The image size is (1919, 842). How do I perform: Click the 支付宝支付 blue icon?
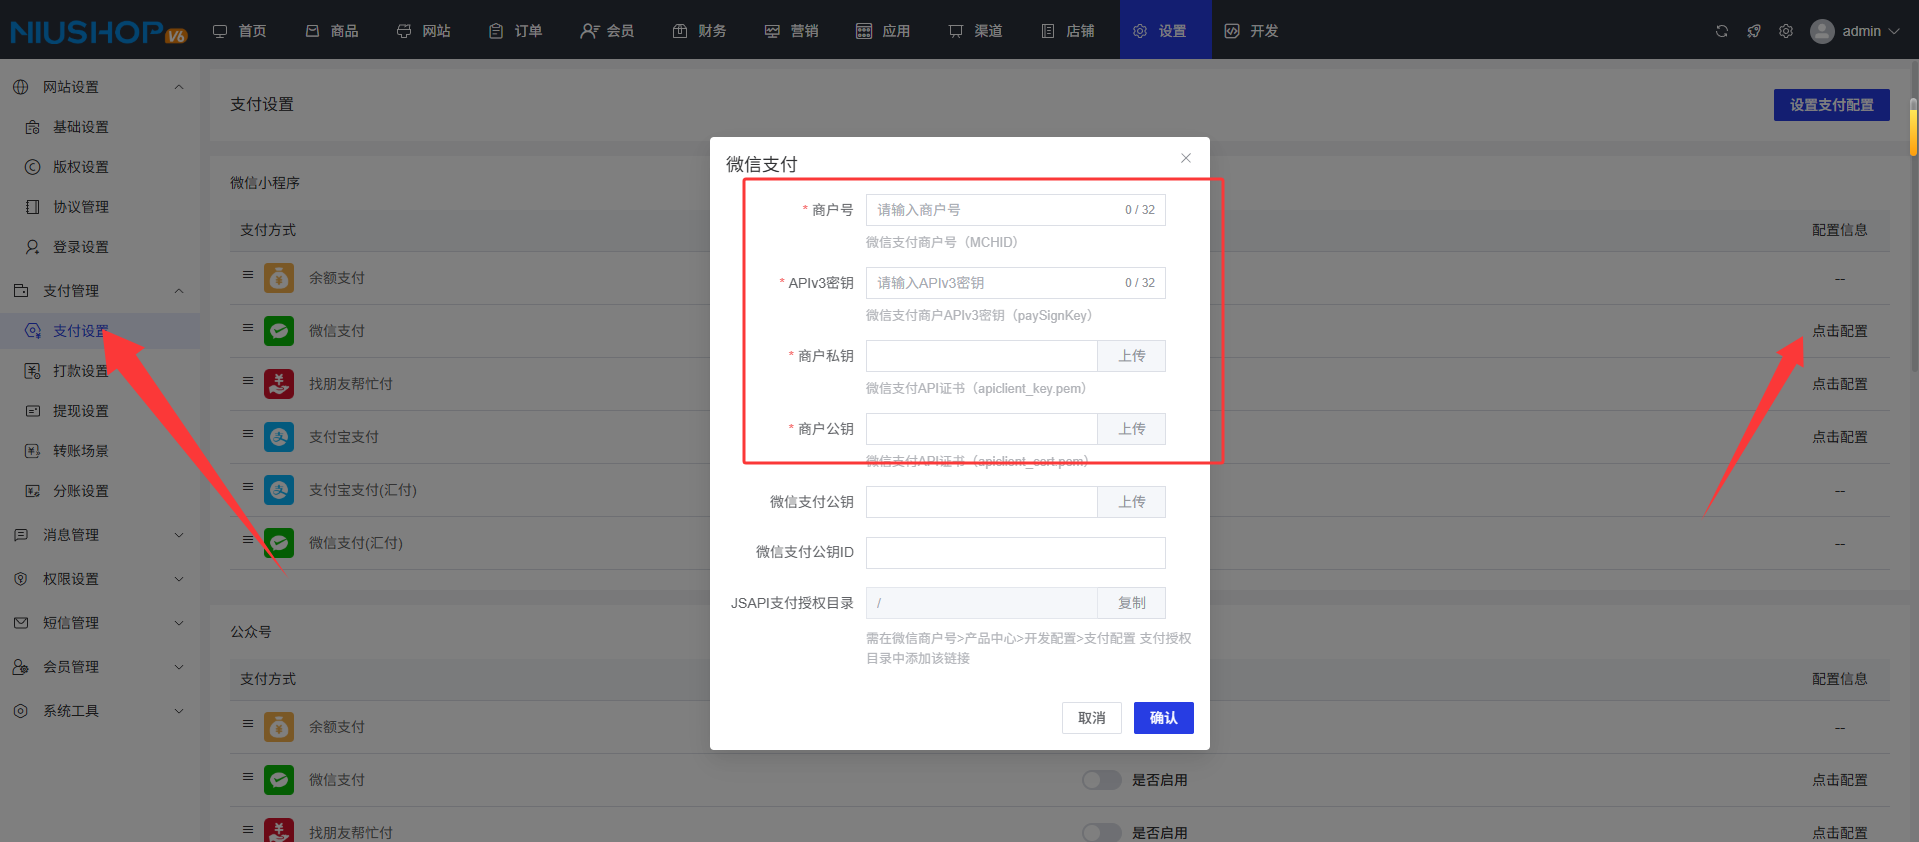[279, 437]
